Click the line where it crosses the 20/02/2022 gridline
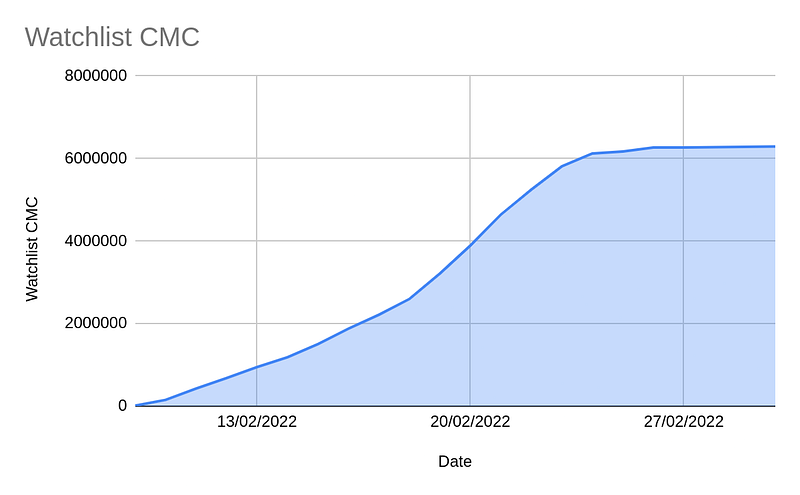This screenshot has width=800, height=495. click(x=470, y=244)
